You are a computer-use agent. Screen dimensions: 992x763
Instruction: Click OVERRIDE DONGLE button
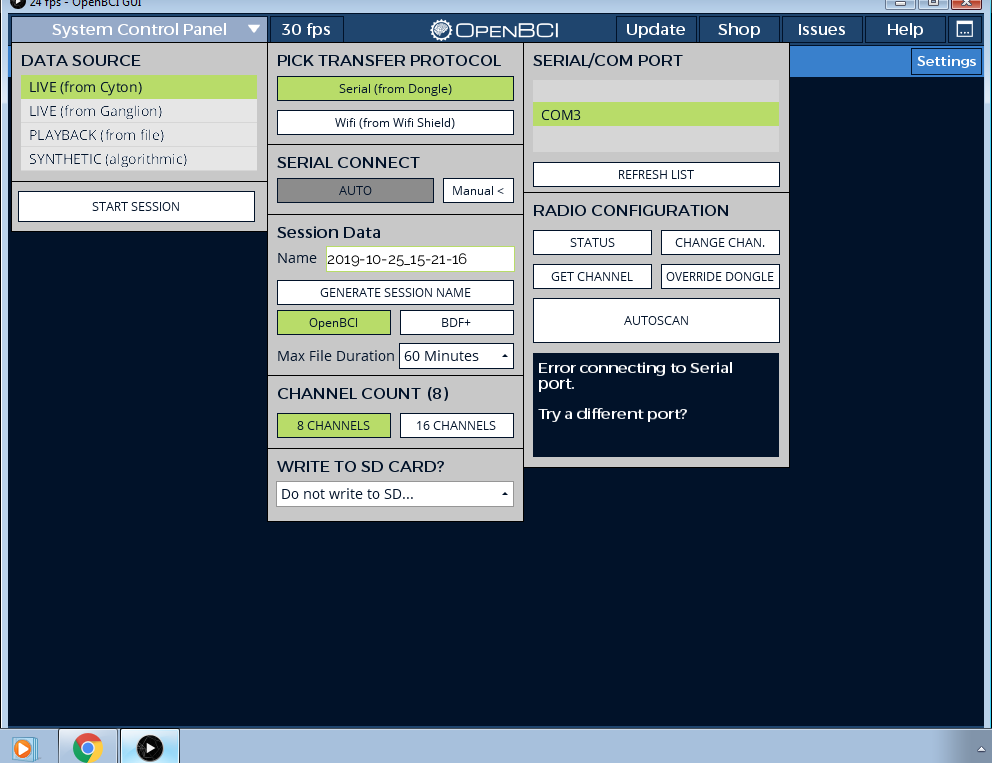(720, 276)
